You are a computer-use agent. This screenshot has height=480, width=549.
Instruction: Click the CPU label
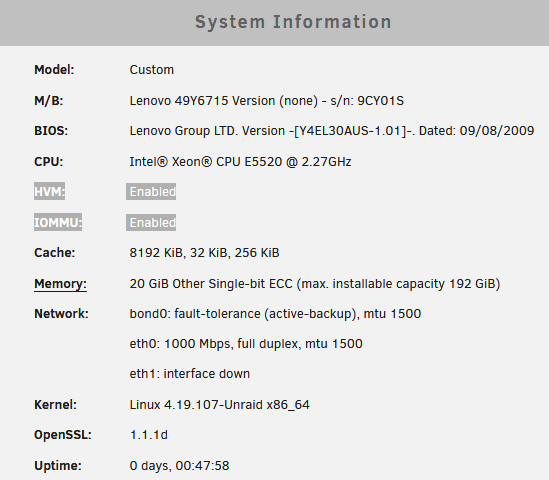49,162
